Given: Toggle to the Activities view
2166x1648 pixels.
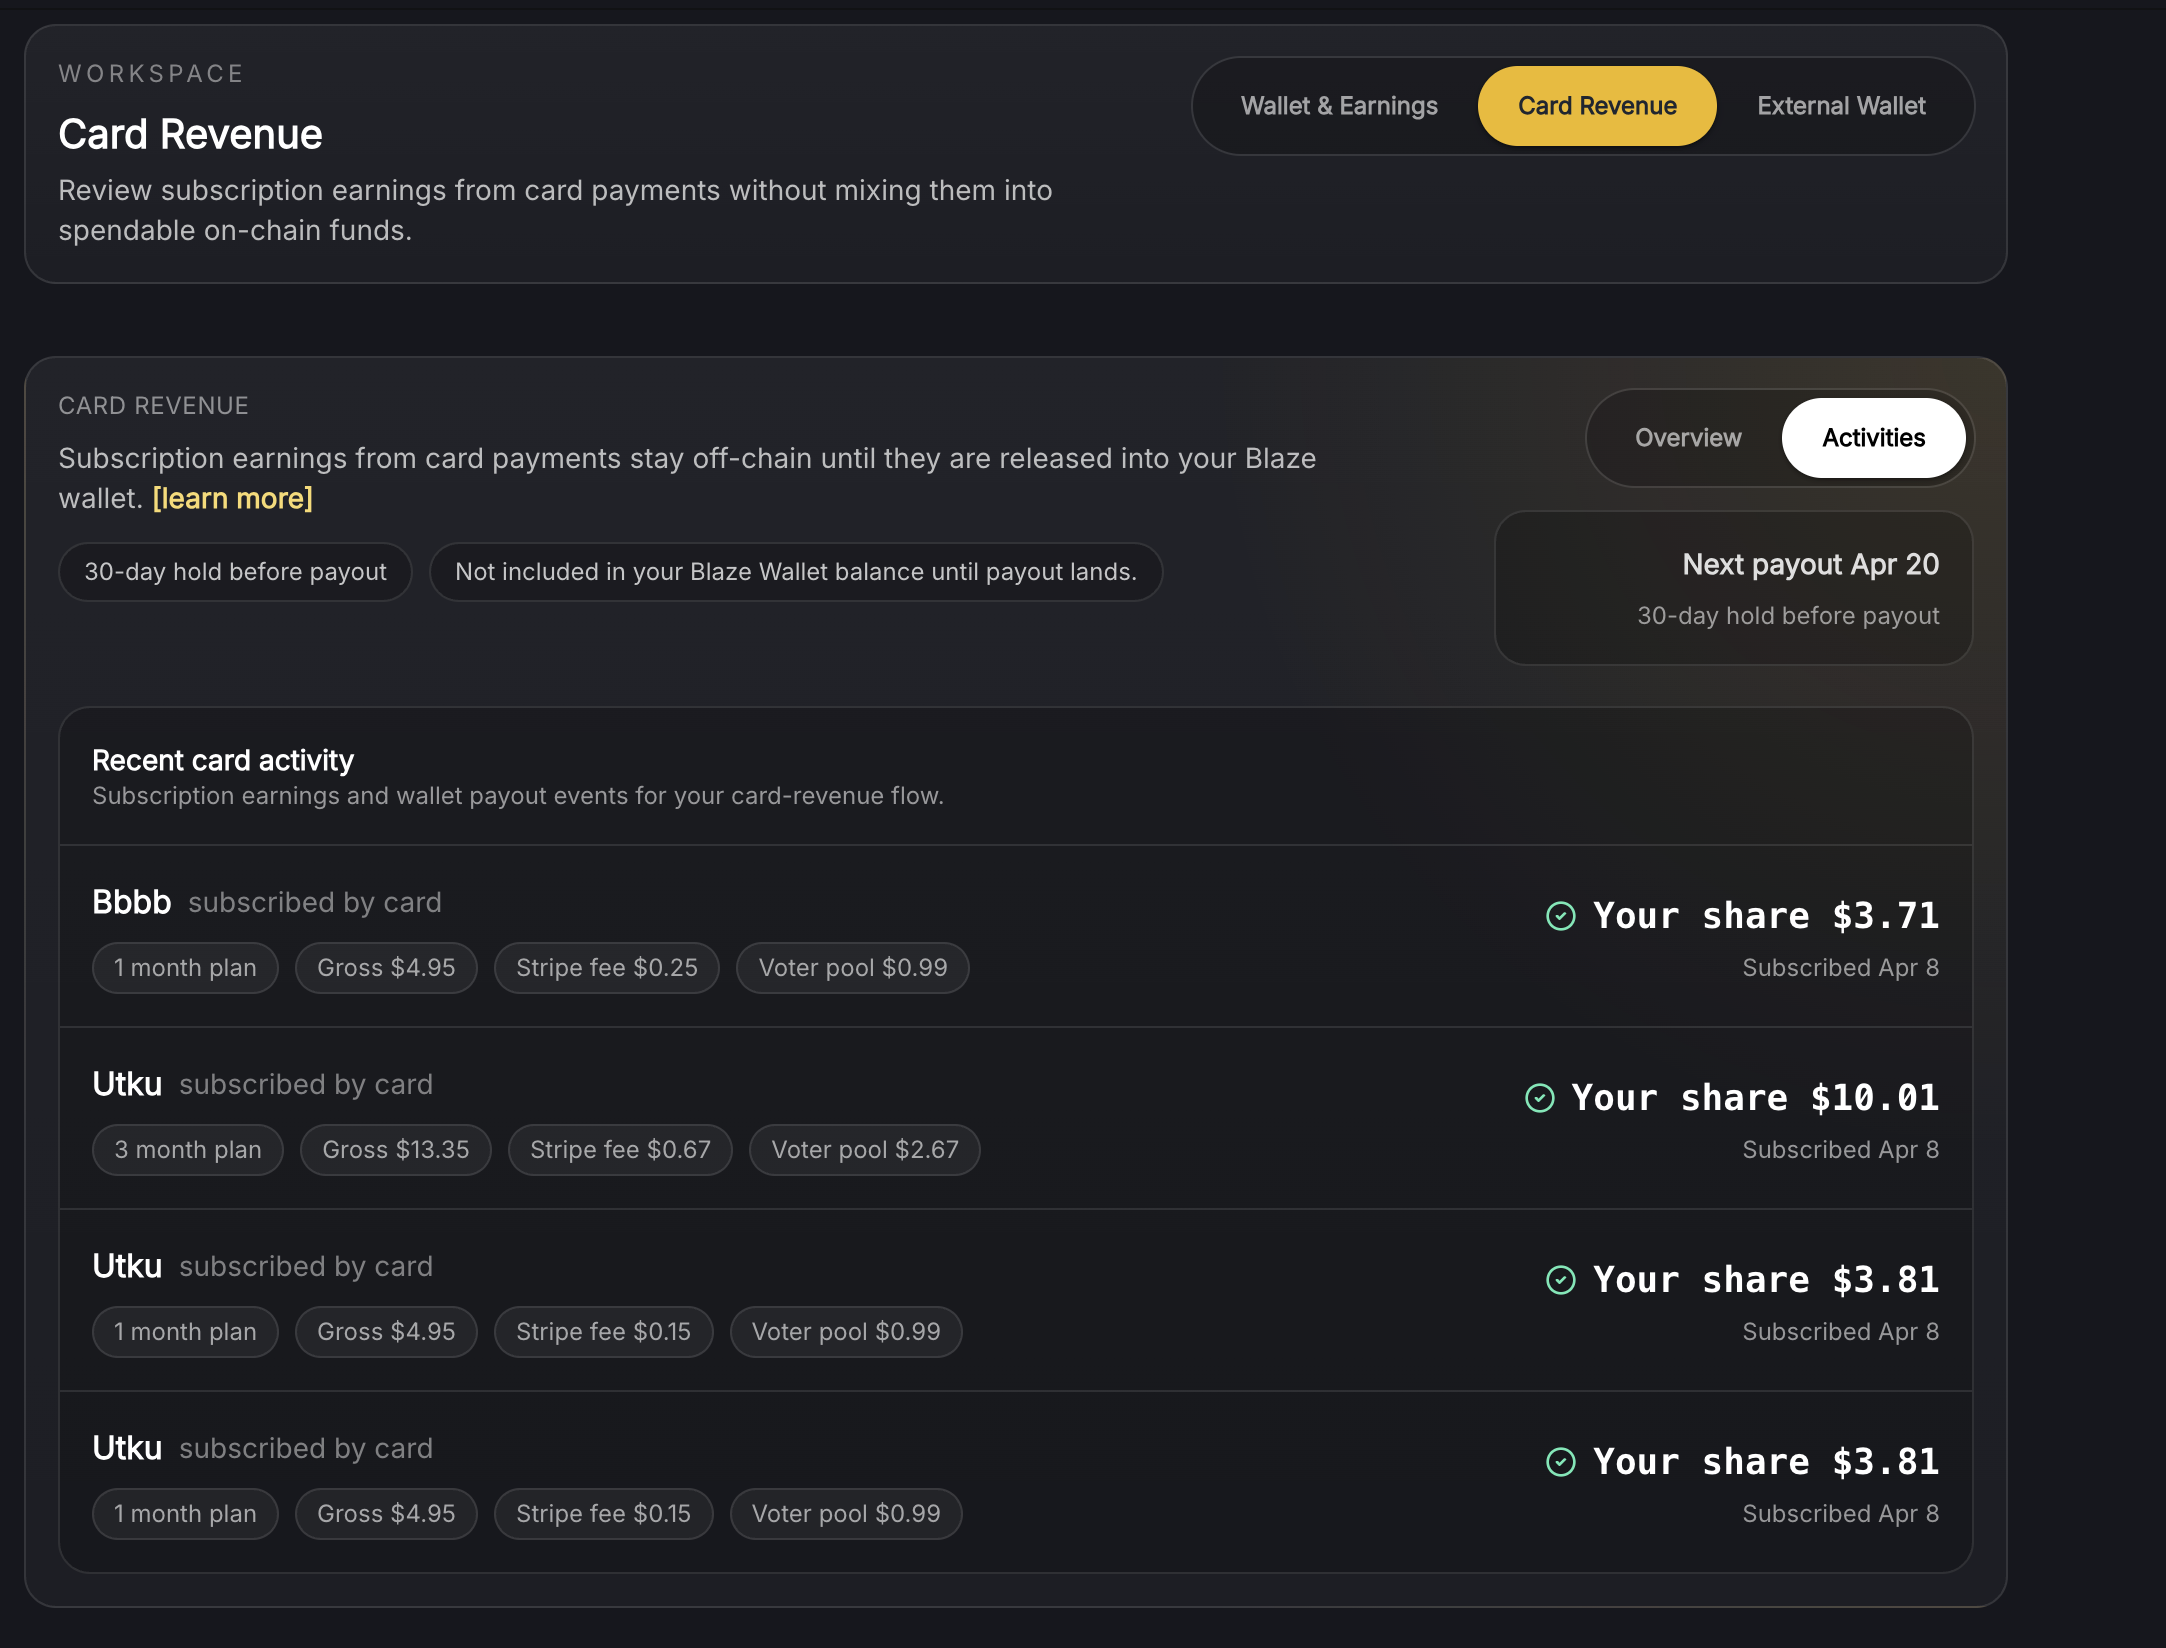Looking at the screenshot, I should [x=1872, y=438].
